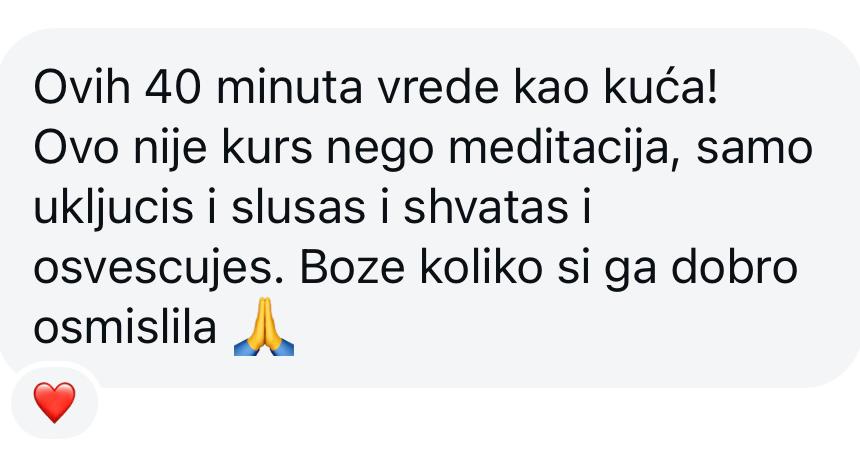This screenshot has height=459, width=860.
Task: Click the word 'shvatas' in the message
Action: click(x=486, y=208)
